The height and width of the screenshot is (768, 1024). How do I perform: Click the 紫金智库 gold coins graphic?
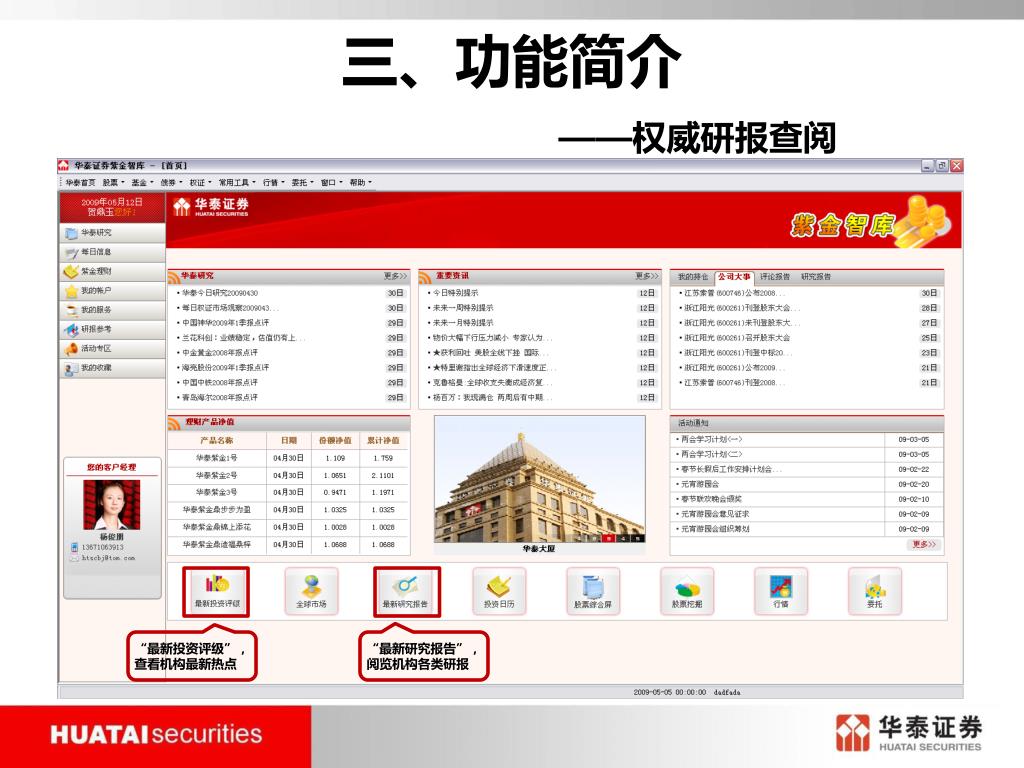click(923, 221)
